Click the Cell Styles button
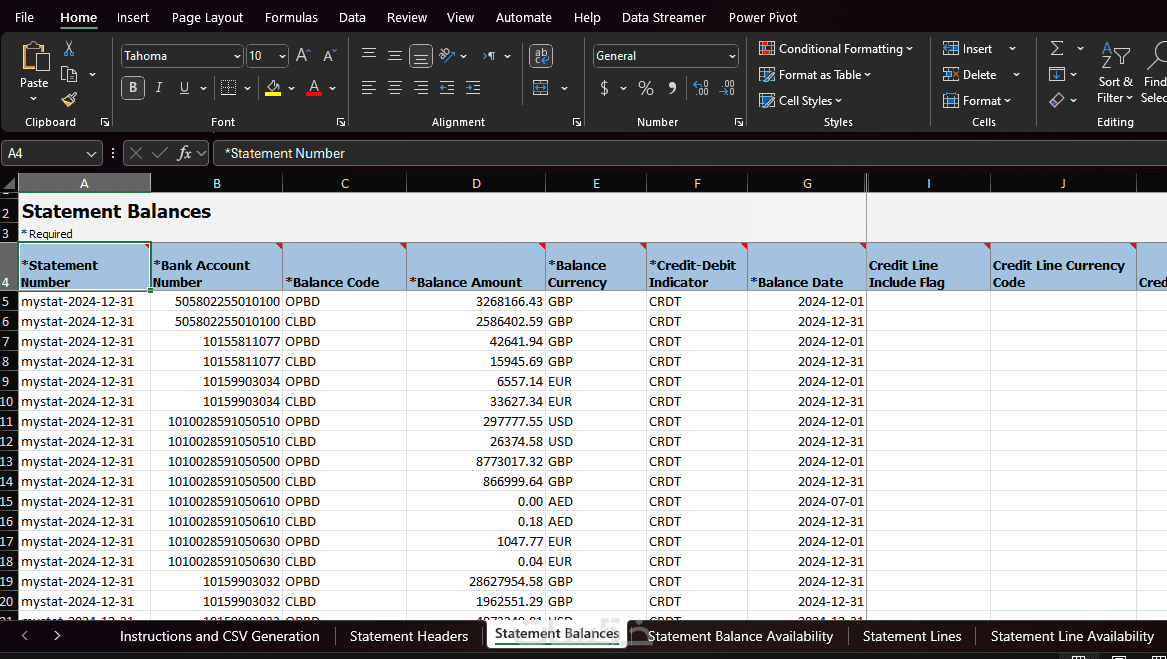This screenshot has width=1167, height=659. (801, 100)
